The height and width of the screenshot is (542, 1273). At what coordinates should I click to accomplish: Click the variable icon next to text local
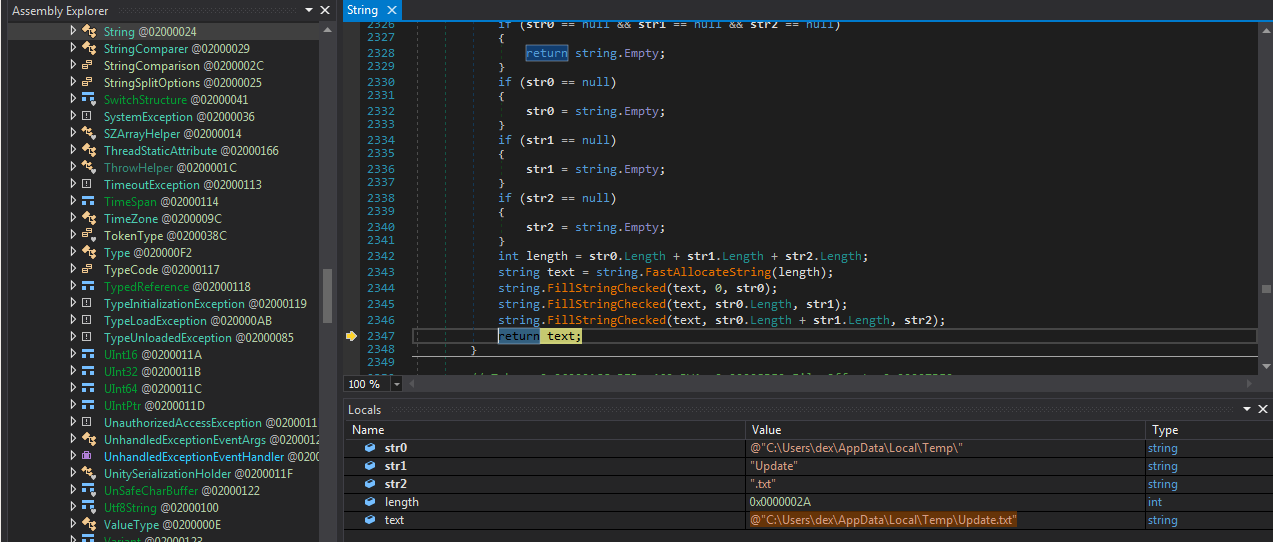(370, 520)
